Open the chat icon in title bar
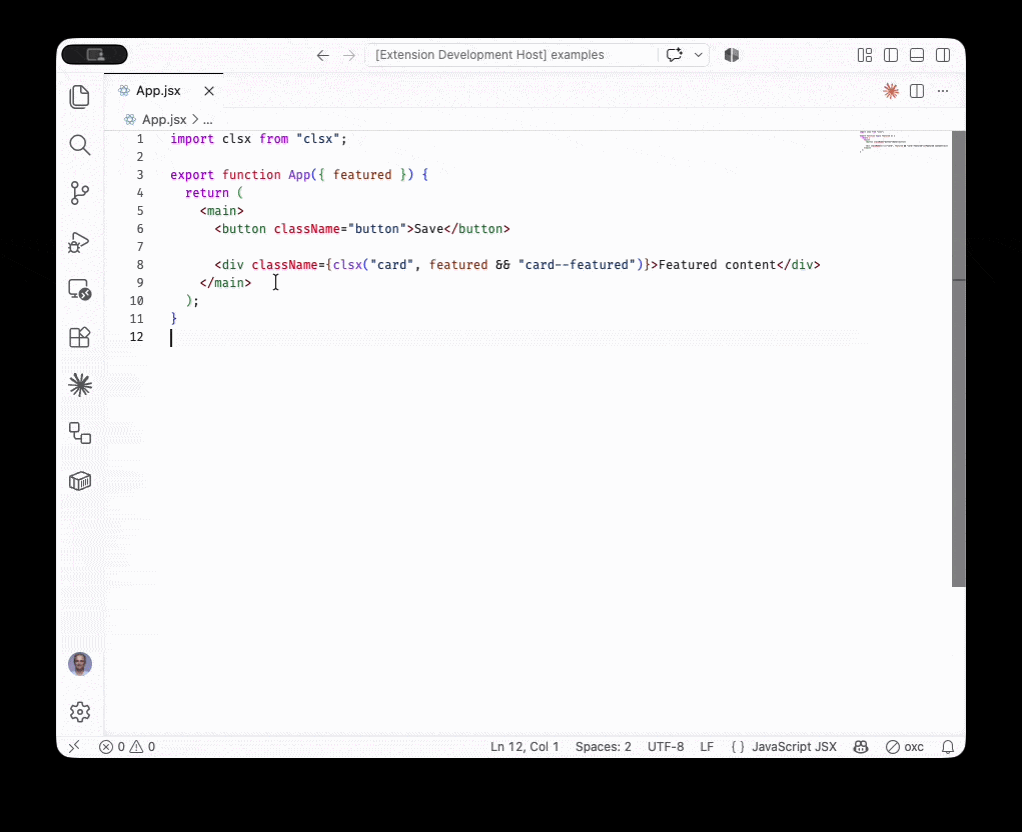The width and height of the screenshot is (1022, 832). (x=675, y=55)
